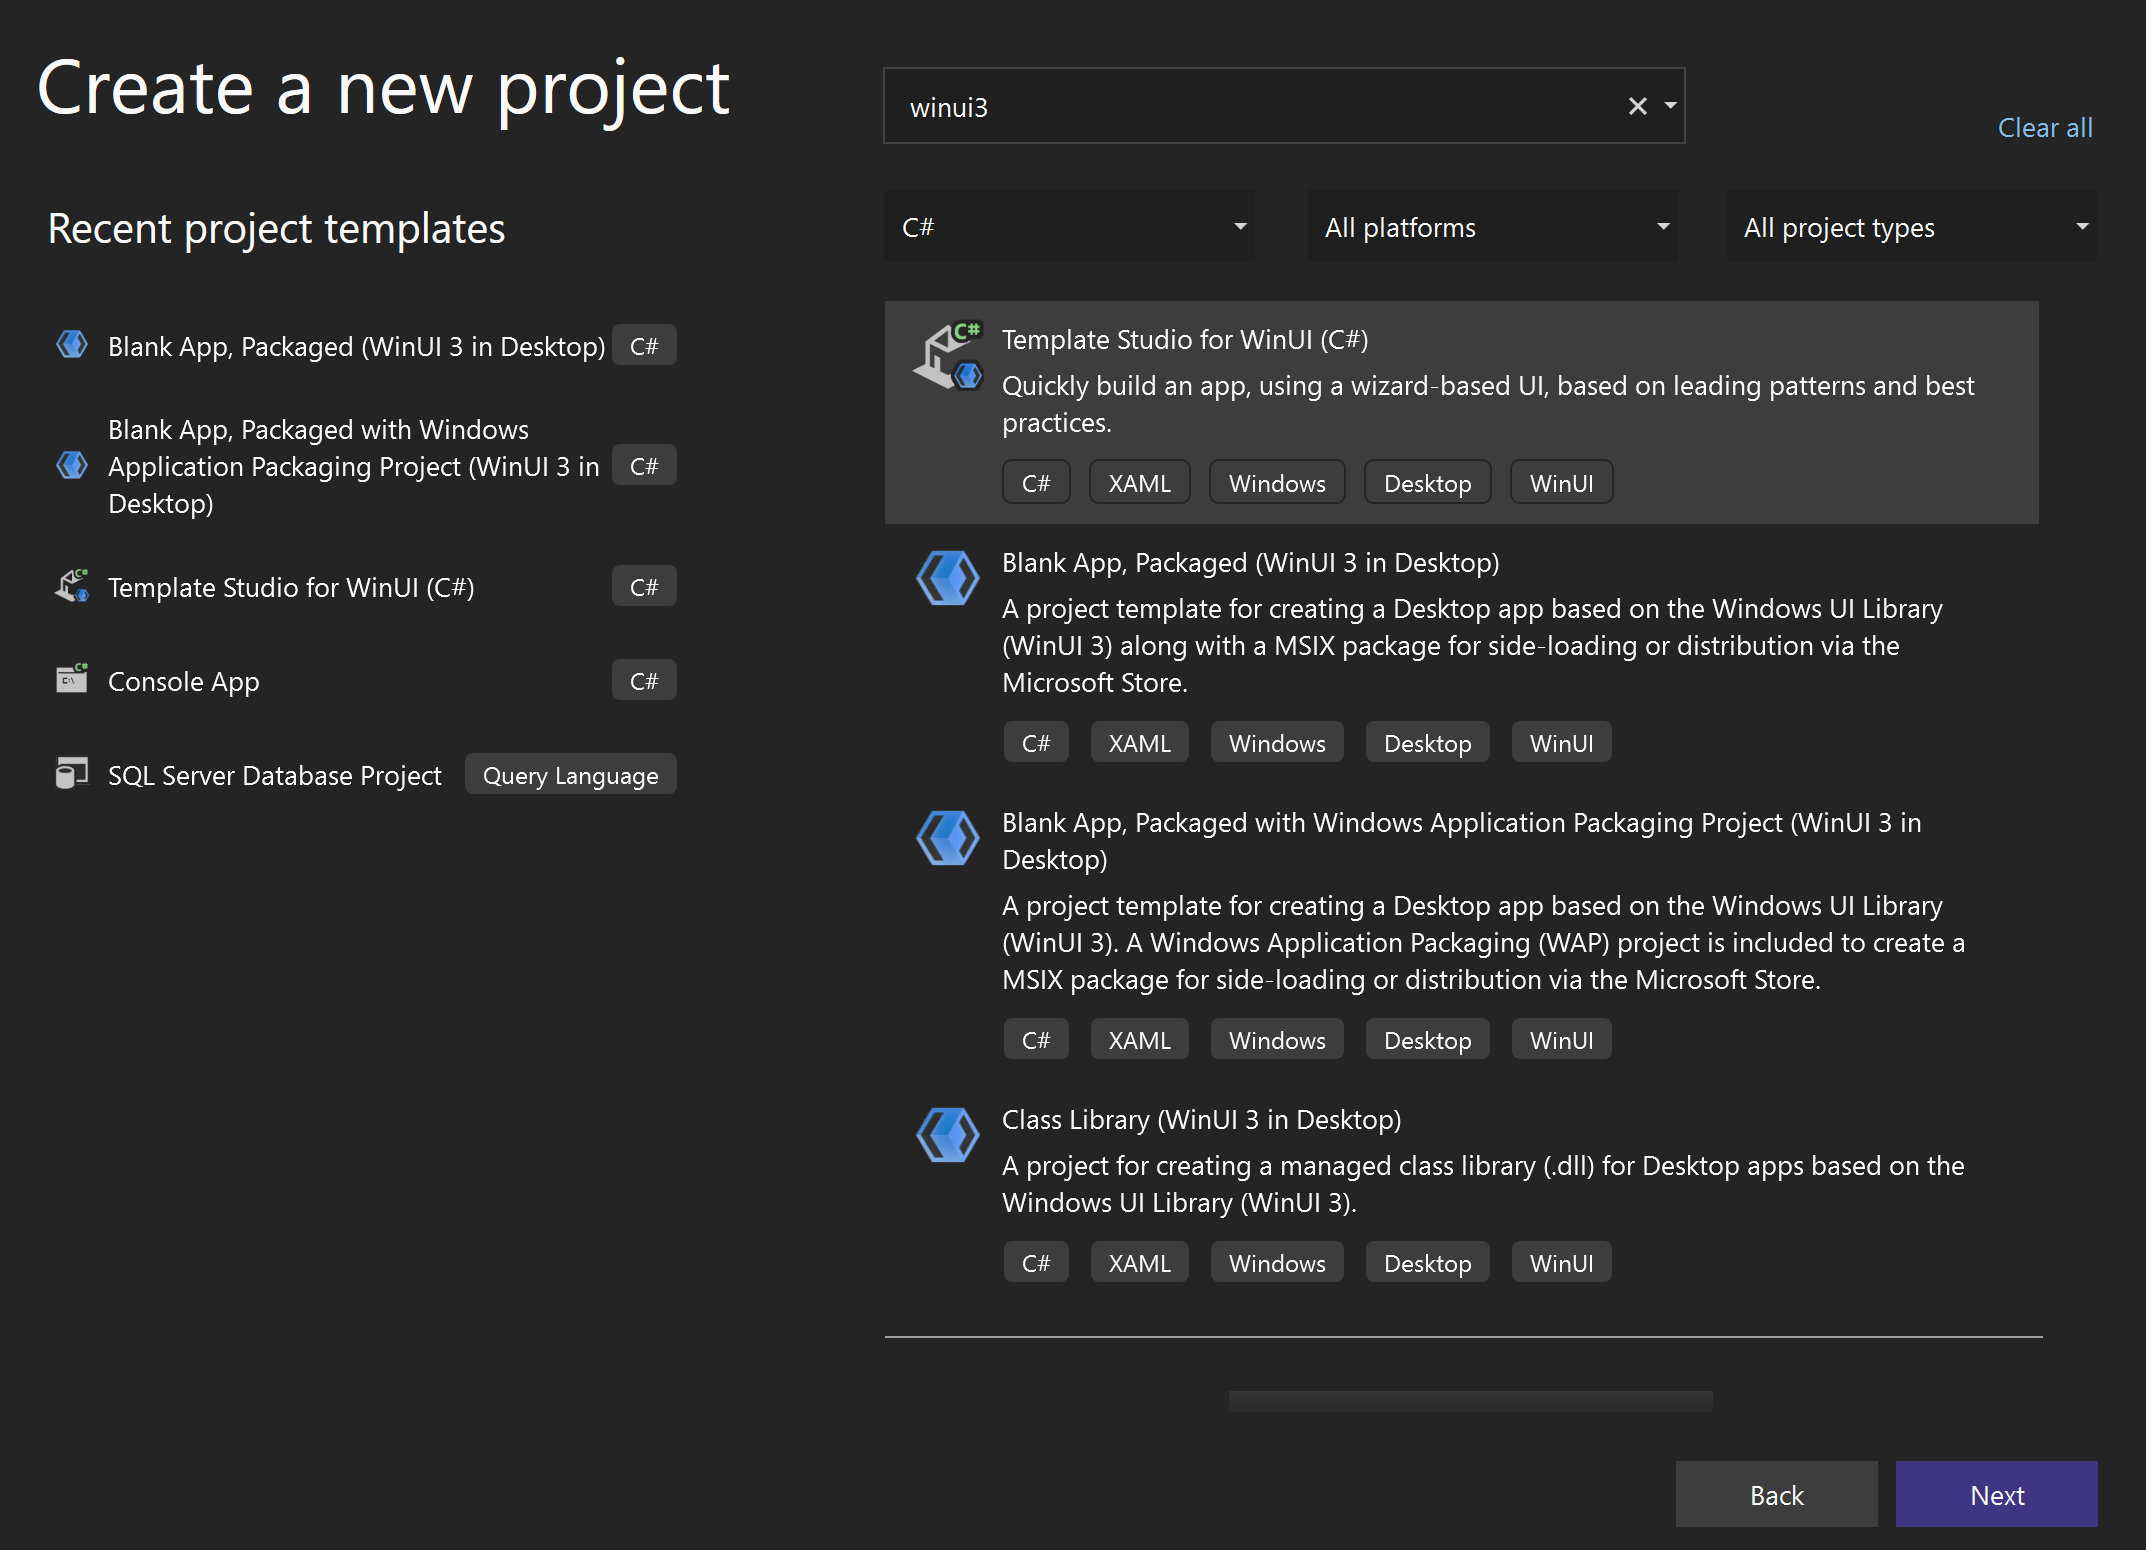This screenshot has width=2146, height=1550.
Task: Click the Back button
Action: pos(1776,1494)
